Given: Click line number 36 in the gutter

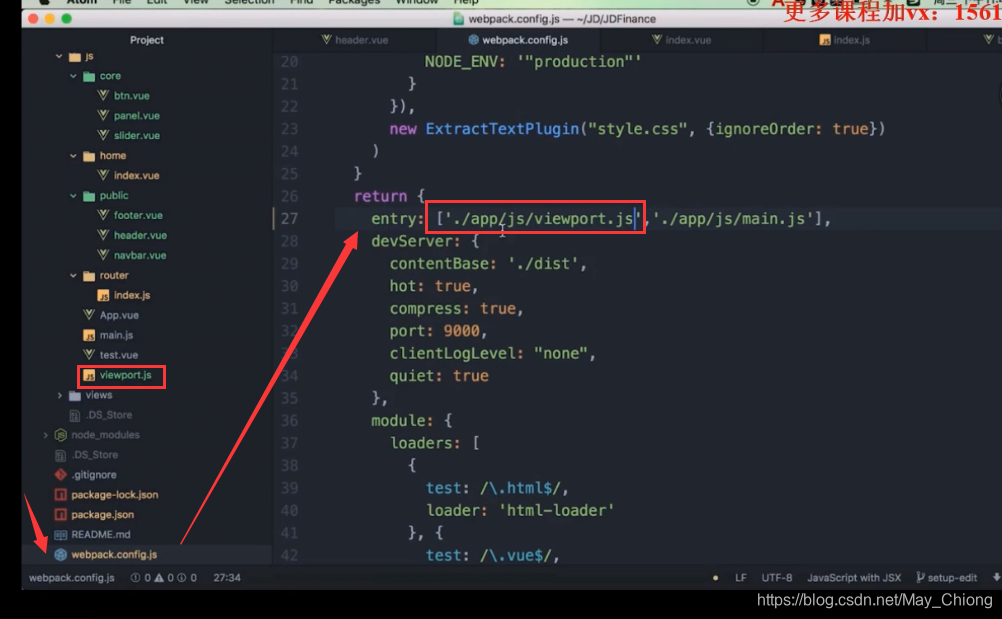Looking at the screenshot, I should (x=289, y=420).
